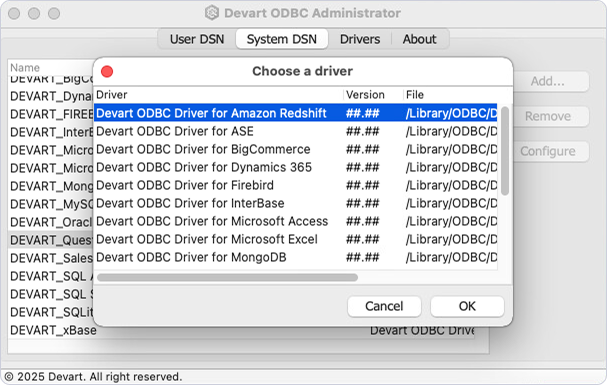
Task: Click the File column header
Action: pyautogui.click(x=450, y=95)
